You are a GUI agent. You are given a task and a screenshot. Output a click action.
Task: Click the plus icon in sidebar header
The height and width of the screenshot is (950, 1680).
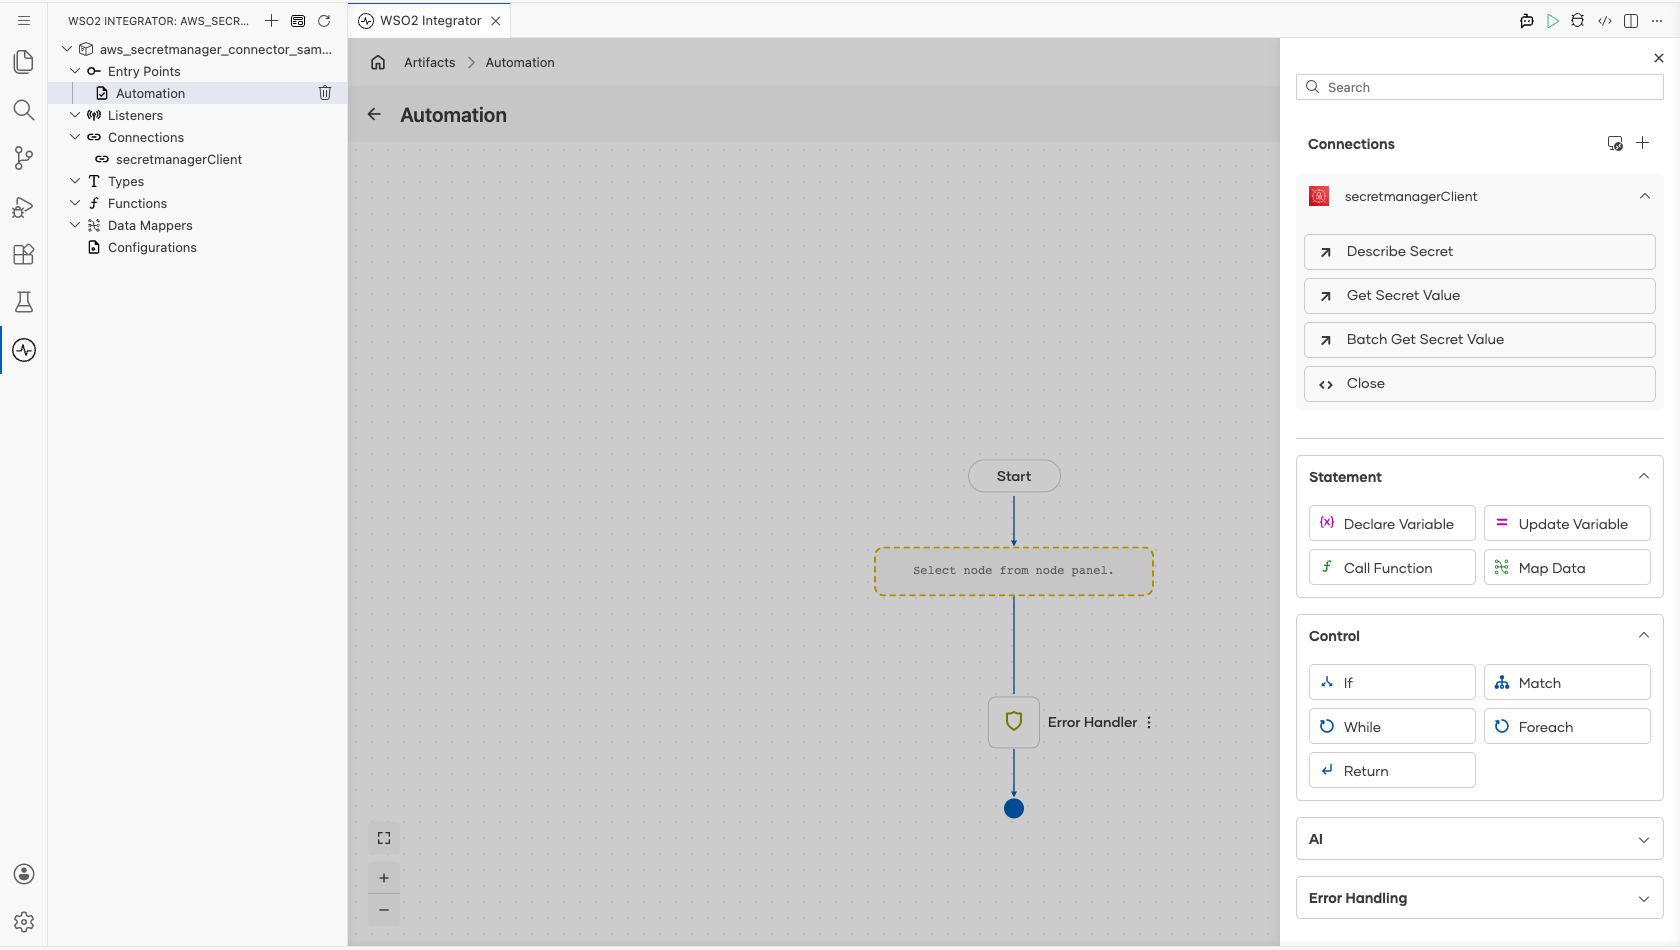(x=271, y=21)
